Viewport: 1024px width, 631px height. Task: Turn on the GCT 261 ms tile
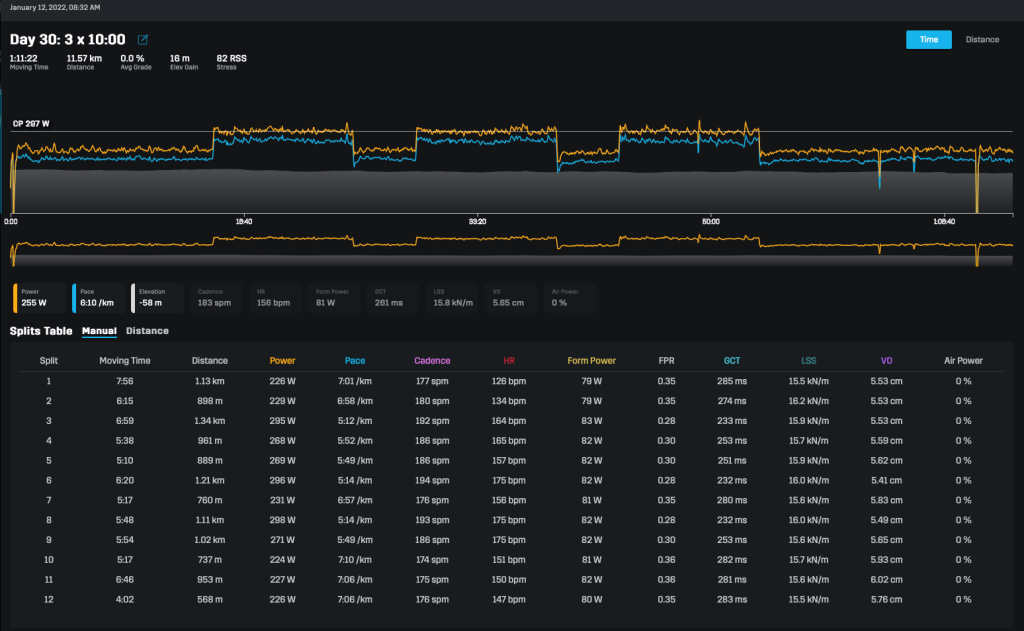pos(392,298)
